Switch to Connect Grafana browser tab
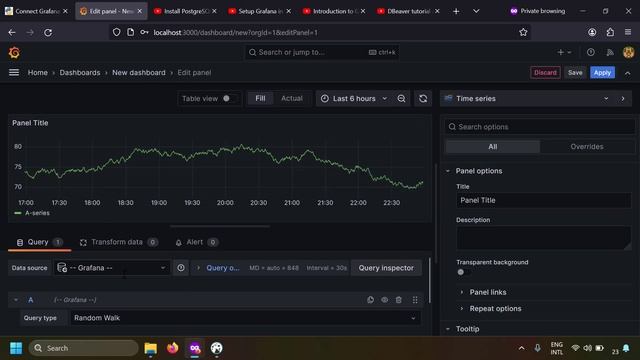Screen dimensions: 640x360 [37, 11]
